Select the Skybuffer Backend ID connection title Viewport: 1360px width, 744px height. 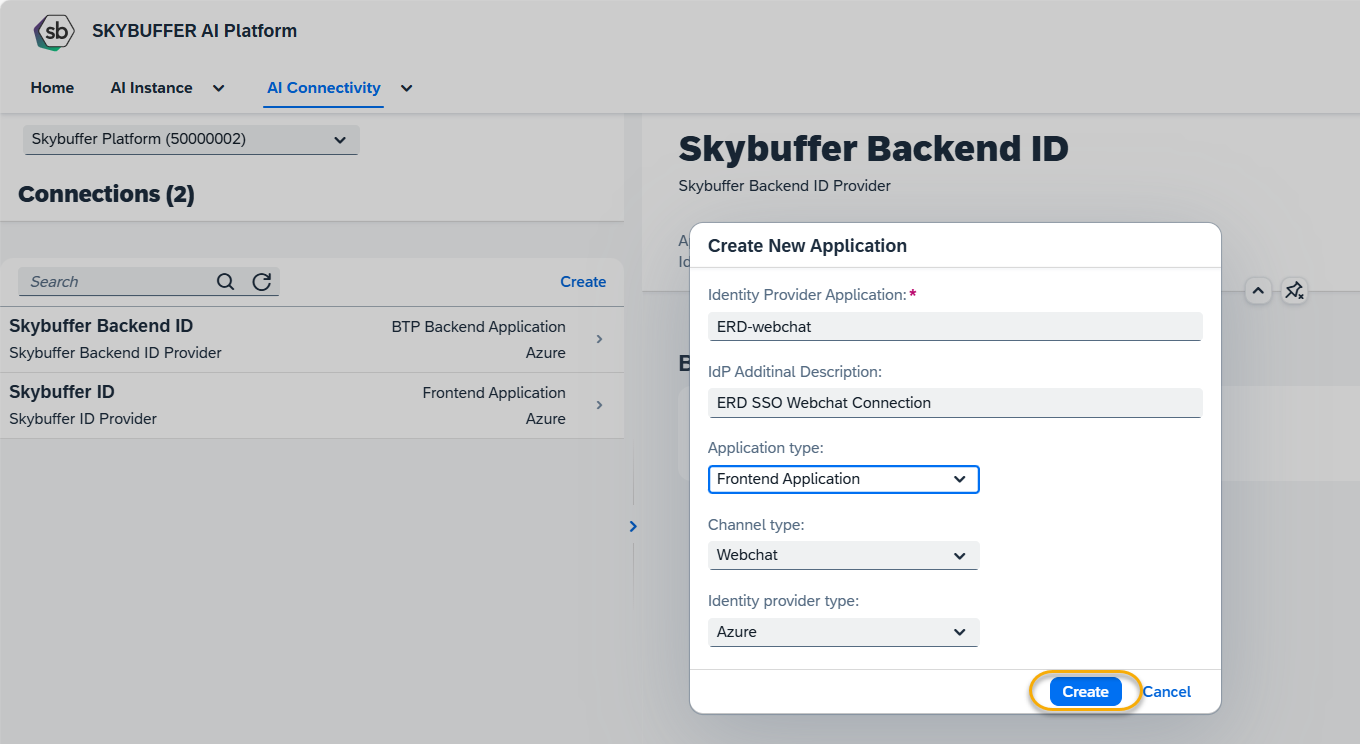coord(101,326)
